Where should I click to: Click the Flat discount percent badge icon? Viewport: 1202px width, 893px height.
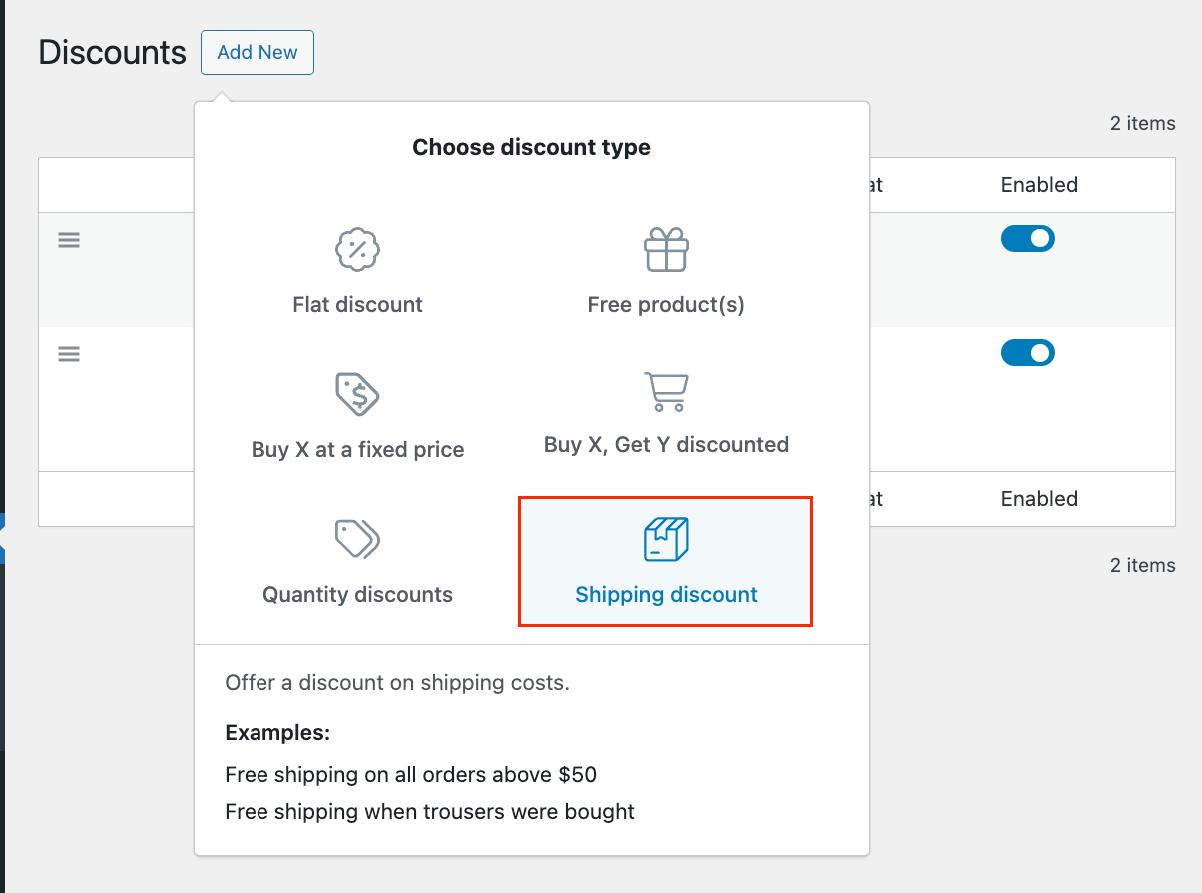click(x=357, y=250)
